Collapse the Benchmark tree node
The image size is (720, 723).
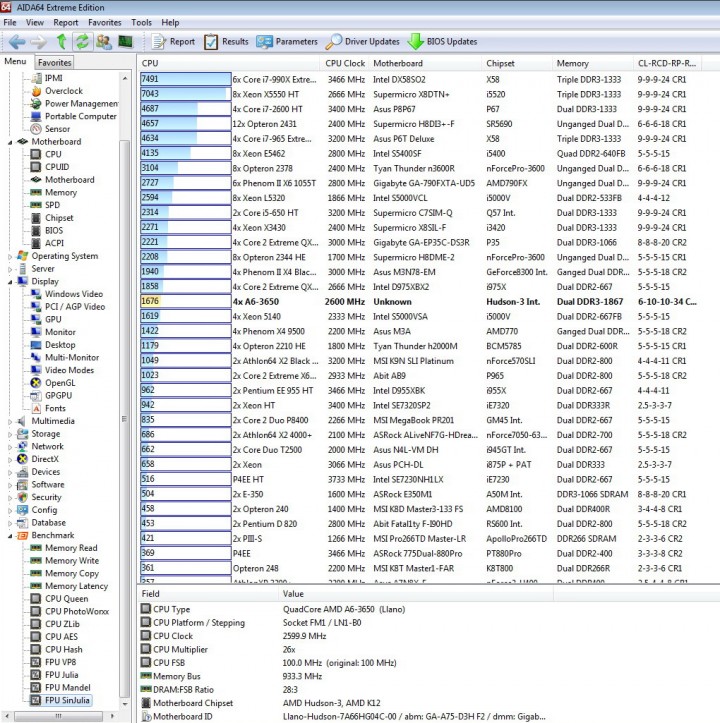(x=10, y=536)
